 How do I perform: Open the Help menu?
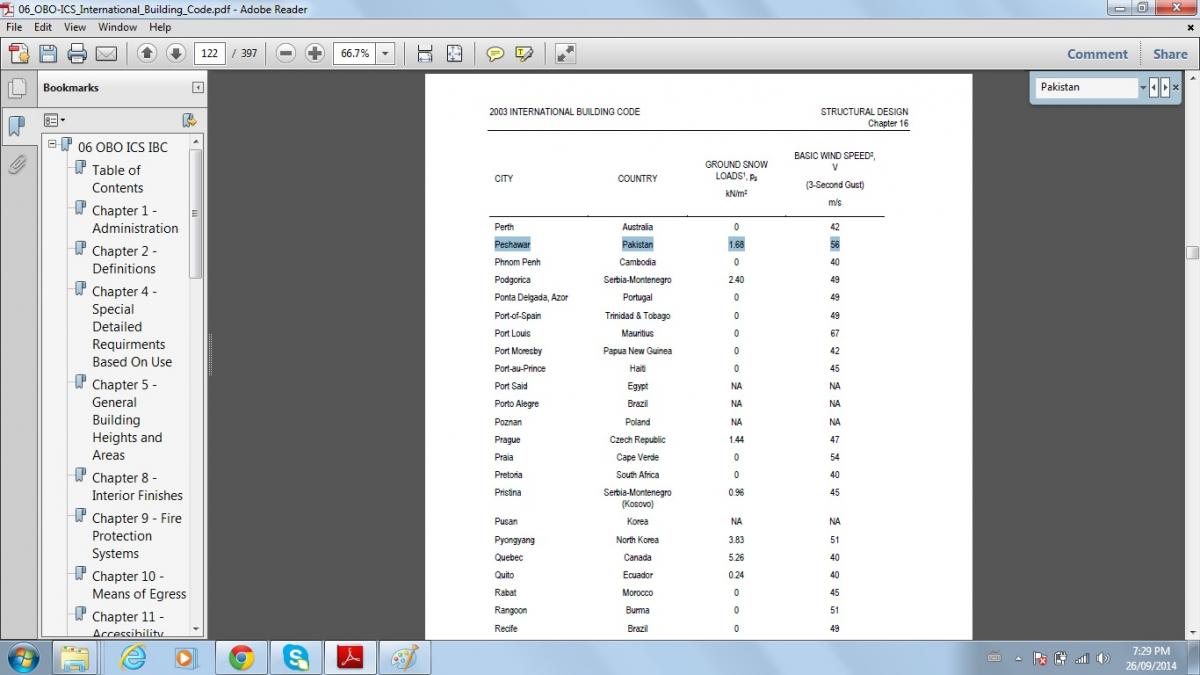pos(160,27)
